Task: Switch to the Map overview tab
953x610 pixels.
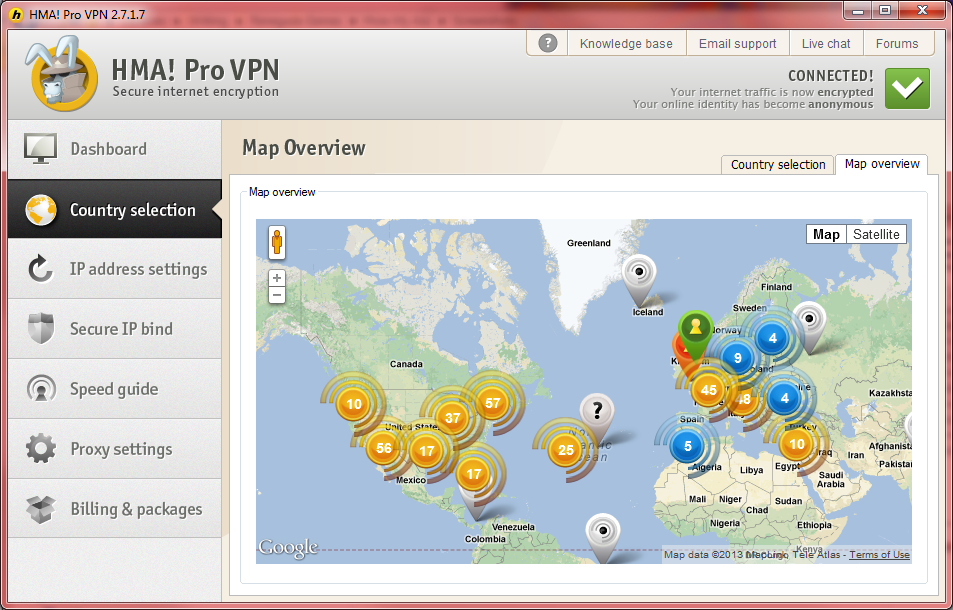Action: point(882,164)
